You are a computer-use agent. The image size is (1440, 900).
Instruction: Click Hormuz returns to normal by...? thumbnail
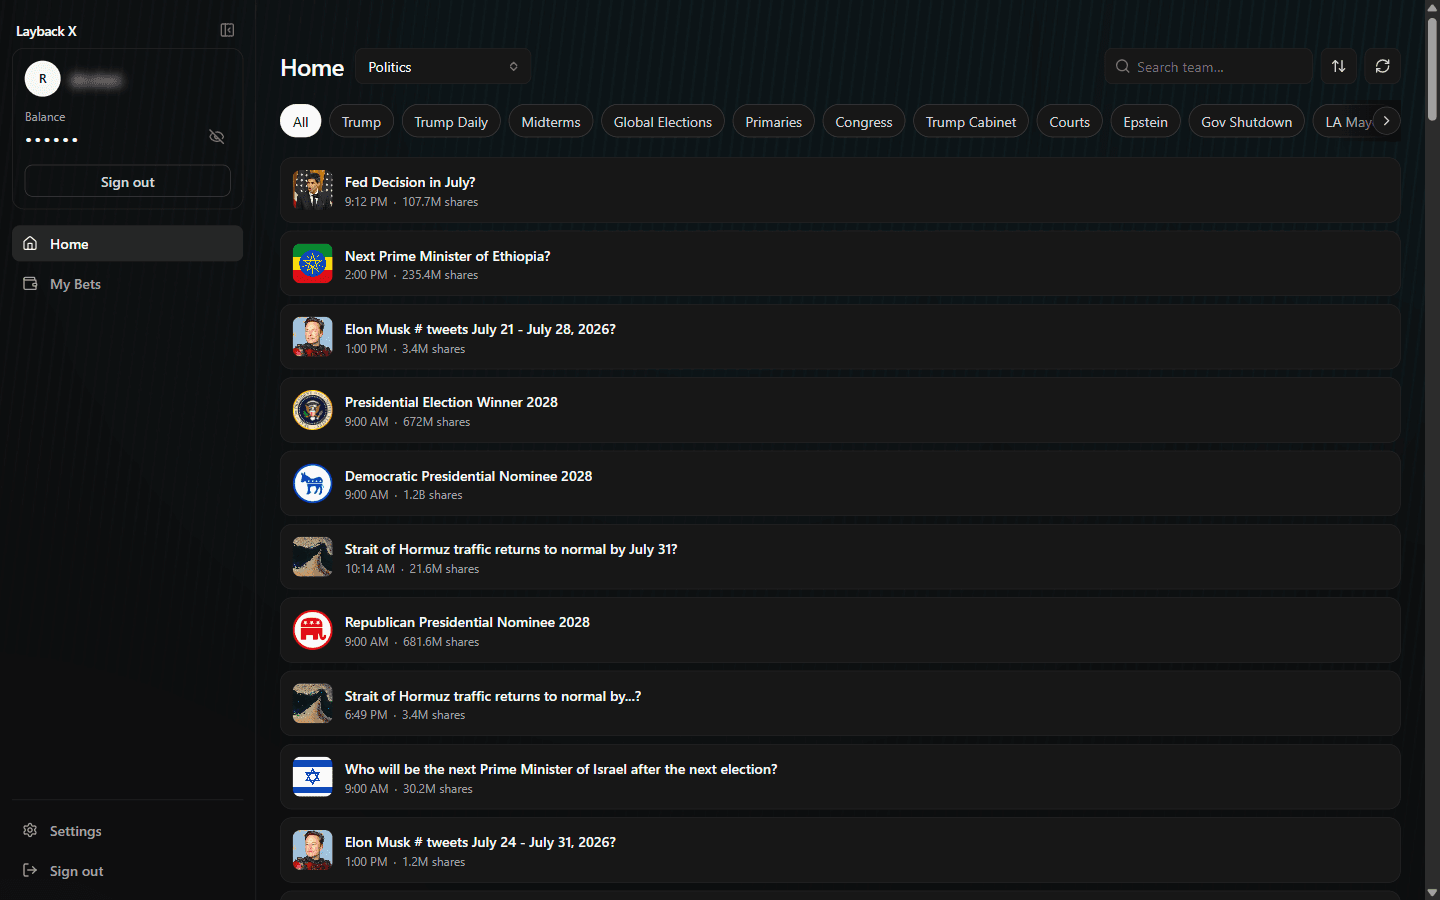pyautogui.click(x=312, y=704)
